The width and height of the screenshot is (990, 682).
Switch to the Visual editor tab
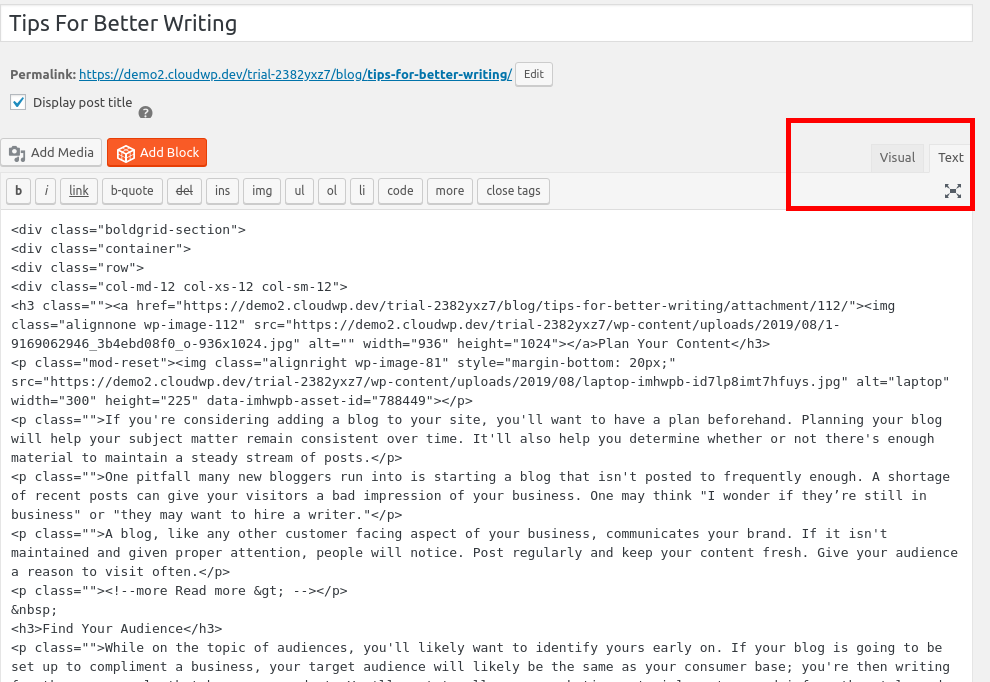(897, 157)
